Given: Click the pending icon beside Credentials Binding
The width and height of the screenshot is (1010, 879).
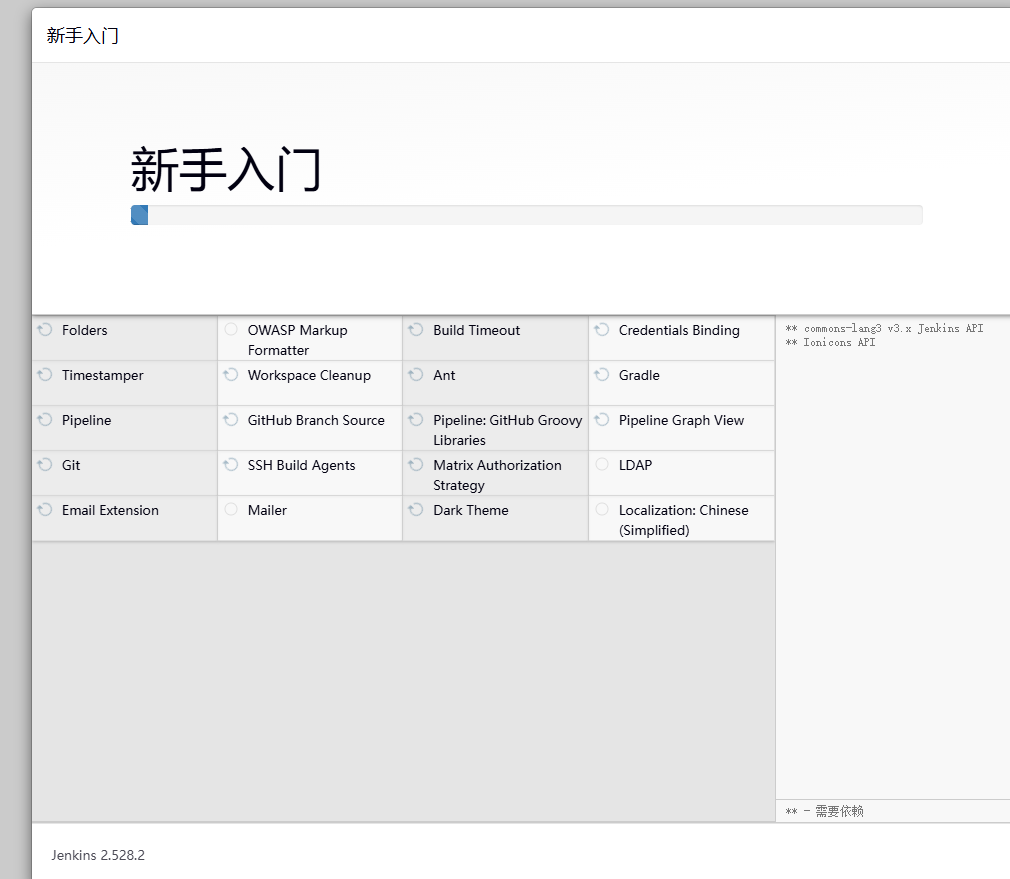Looking at the screenshot, I should pos(602,330).
